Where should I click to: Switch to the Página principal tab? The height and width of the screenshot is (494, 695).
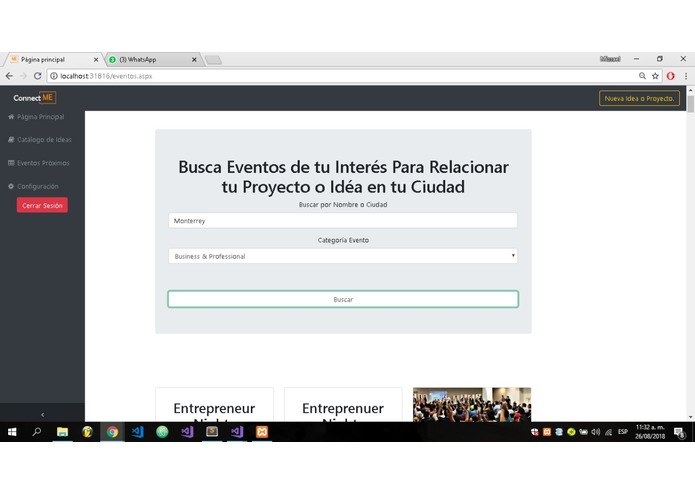click(x=52, y=59)
